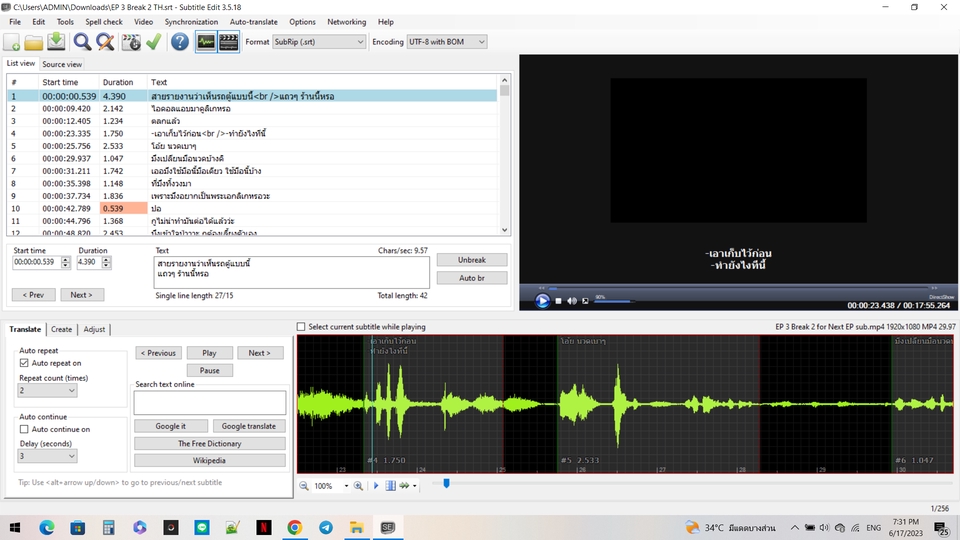Open the waveform zoom 100% dropdown
This screenshot has width=960, height=540.
click(x=346, y=486)
